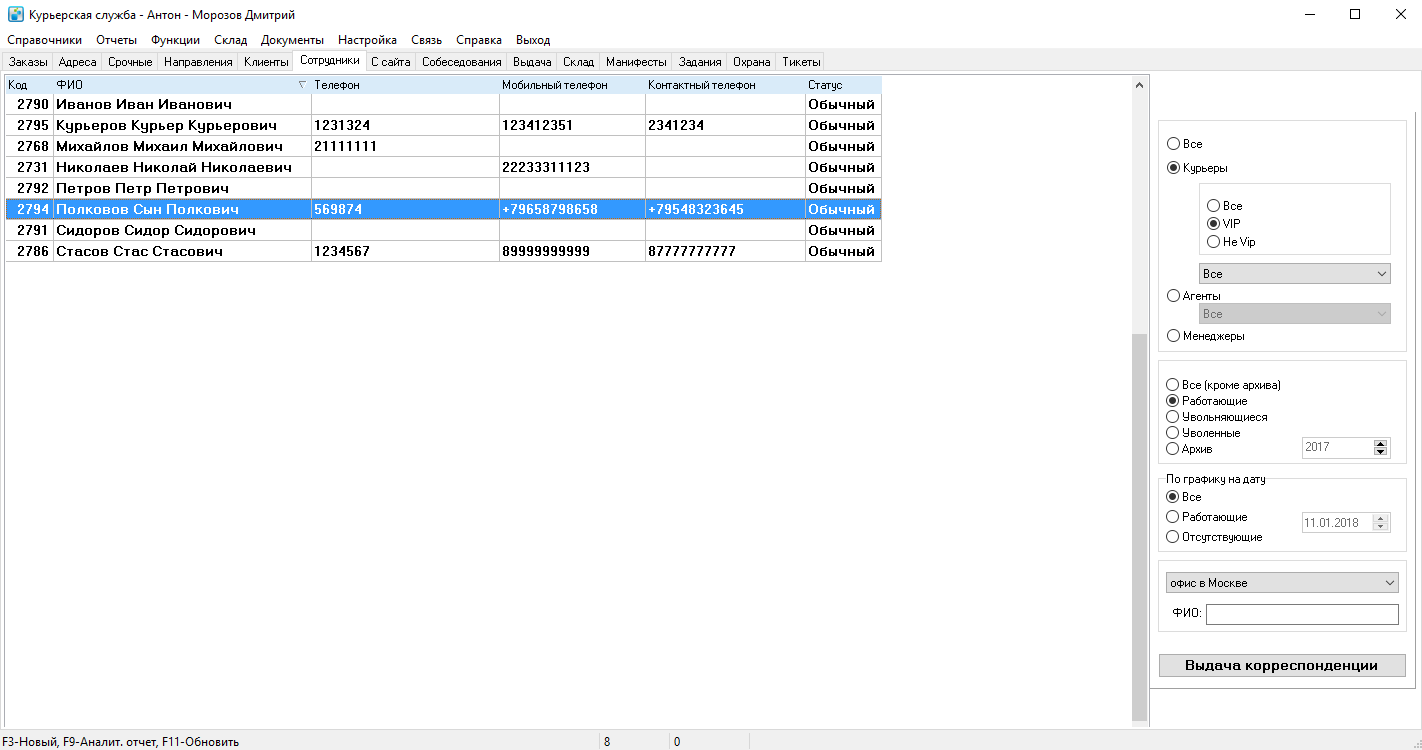Viewport: 1422px width, 750px height.
Task: Click the 'Код' column header
Action: click(x=29, y=85)
